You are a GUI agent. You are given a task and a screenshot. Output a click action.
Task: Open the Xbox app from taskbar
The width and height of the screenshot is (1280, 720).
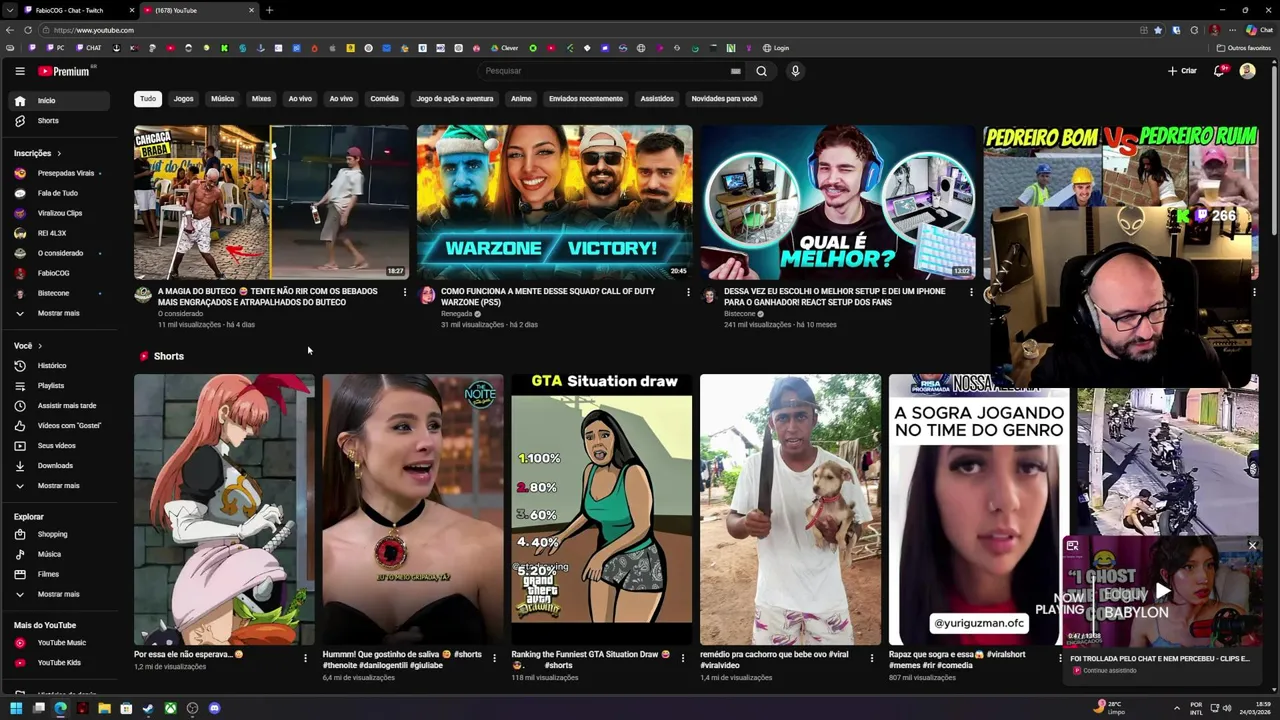pos(170,708)
